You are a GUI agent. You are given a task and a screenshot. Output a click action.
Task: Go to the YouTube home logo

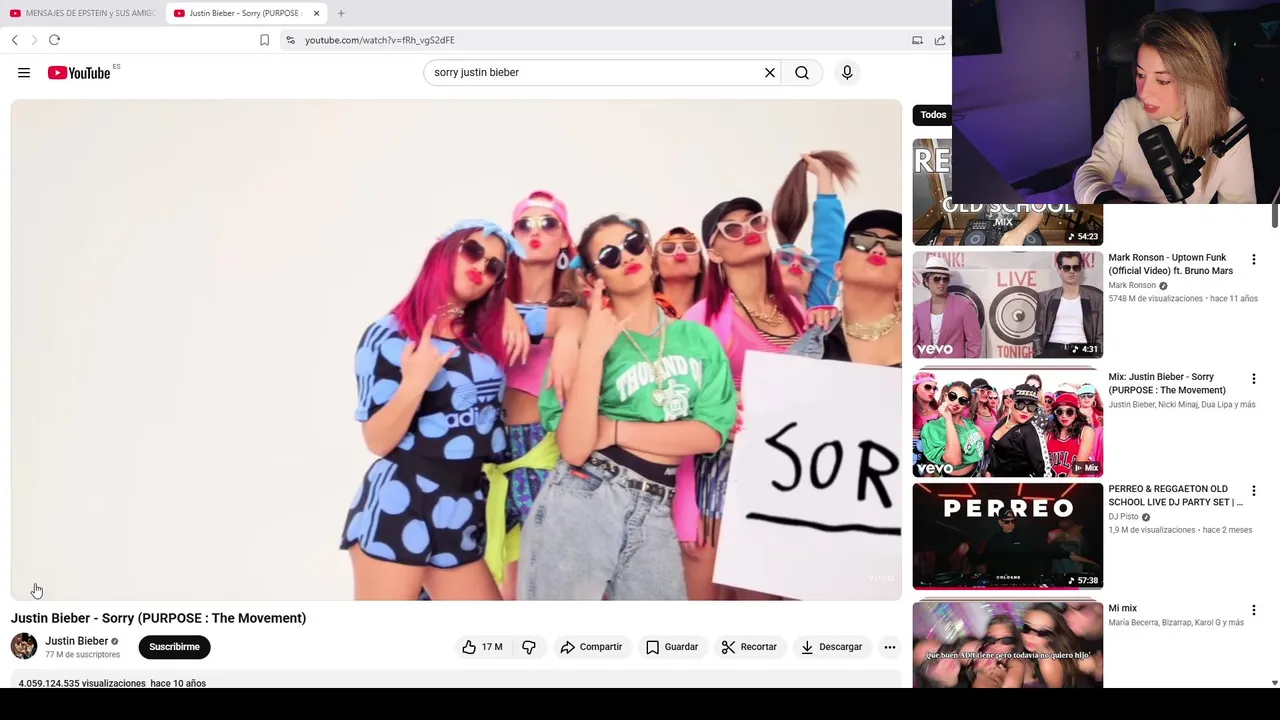79,73
